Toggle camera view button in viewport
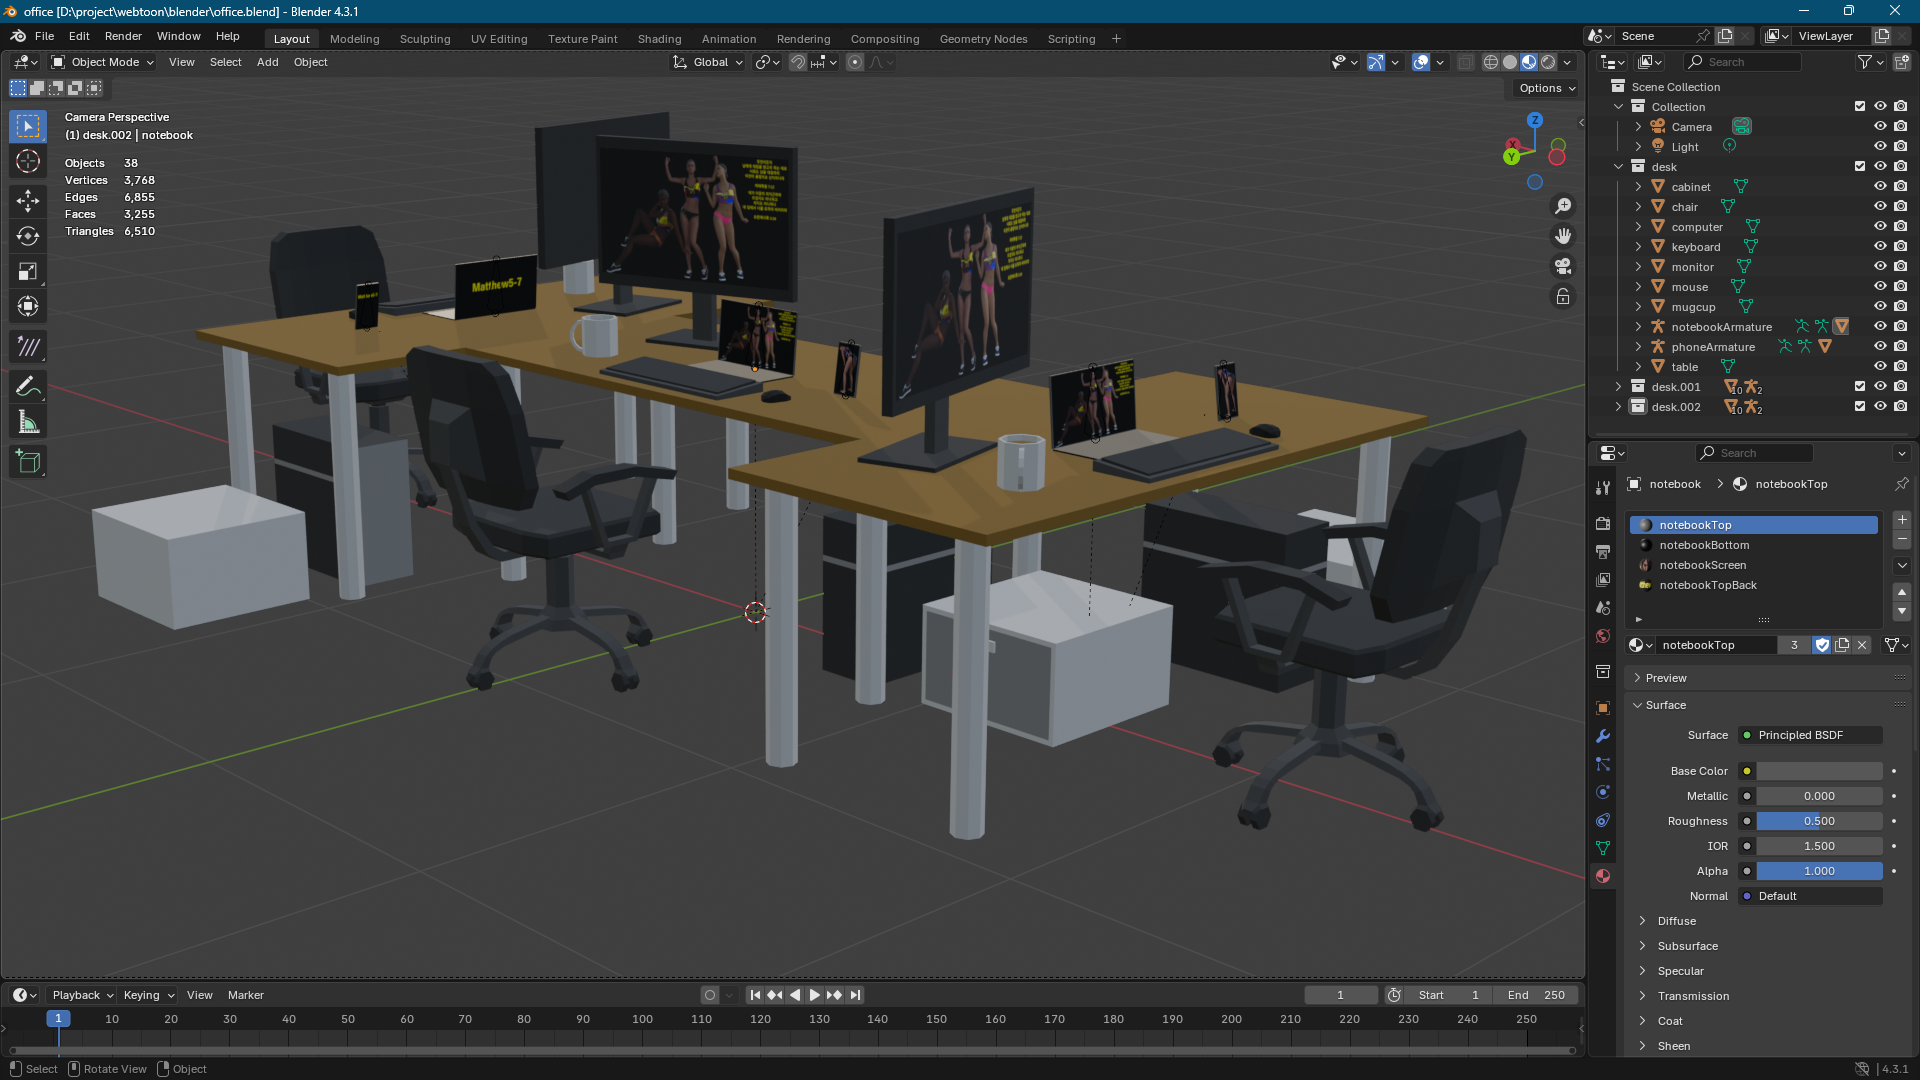Viewport: 1920px width, 1080px height. coord(1562,266)
